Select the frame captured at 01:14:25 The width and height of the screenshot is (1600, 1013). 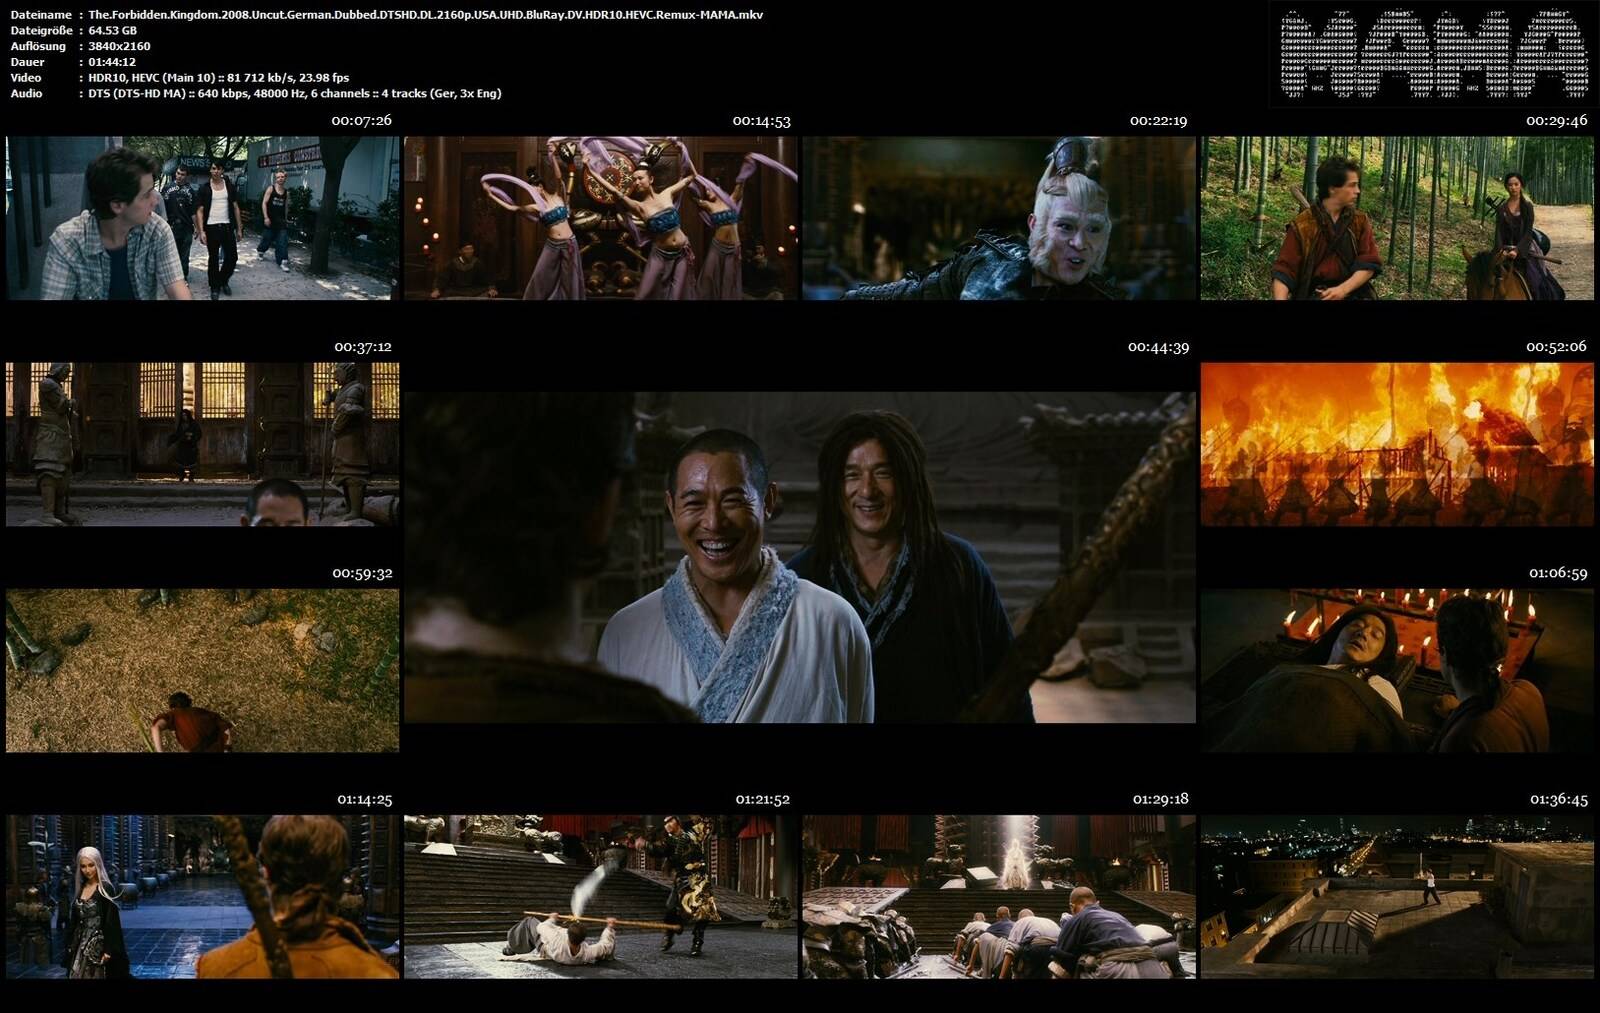(202, 896)
